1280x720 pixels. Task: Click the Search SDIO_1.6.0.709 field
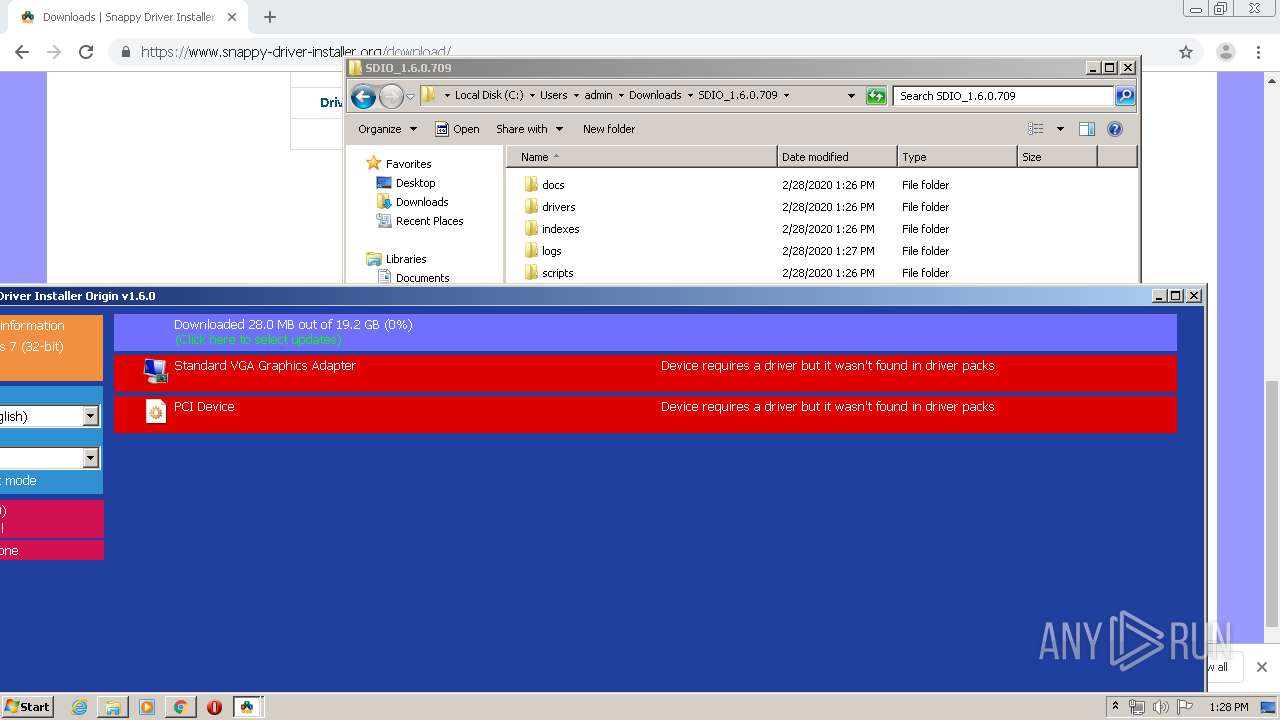(1003, 96)
